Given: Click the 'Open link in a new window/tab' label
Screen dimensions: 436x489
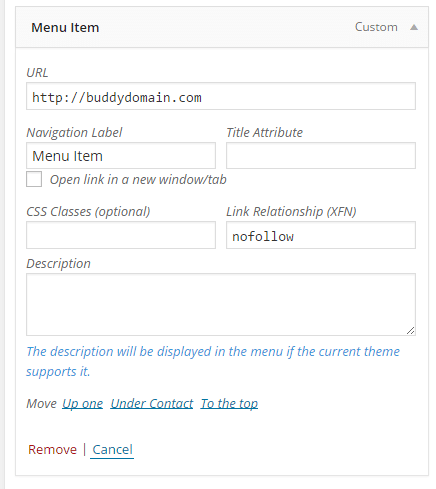Looking at the screenshot, I should pos(138,180).
